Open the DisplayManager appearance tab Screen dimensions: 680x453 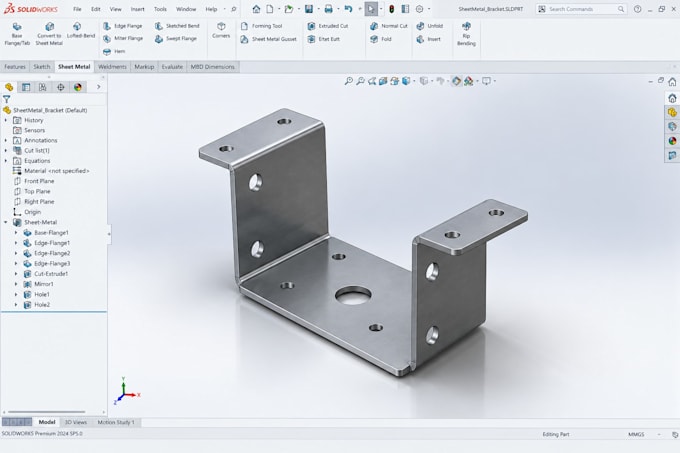[78, 87]
